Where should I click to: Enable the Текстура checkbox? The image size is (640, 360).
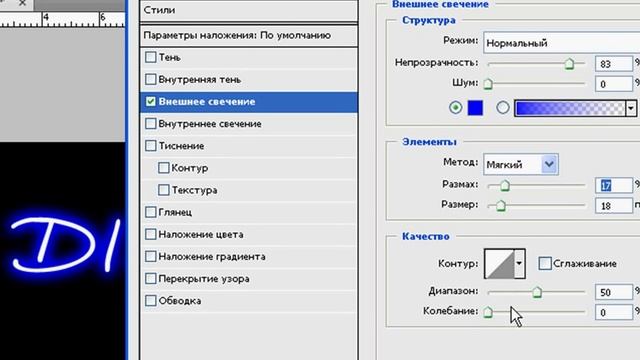tap(164, 190)
